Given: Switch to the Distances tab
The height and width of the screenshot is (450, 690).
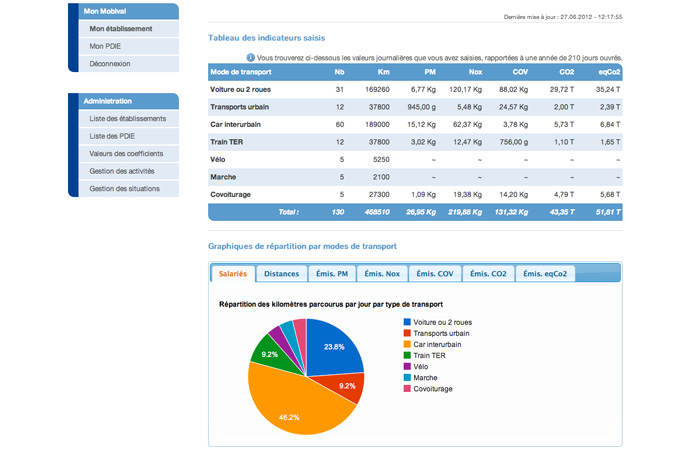Looking at the screenshot, I should 281,273.
